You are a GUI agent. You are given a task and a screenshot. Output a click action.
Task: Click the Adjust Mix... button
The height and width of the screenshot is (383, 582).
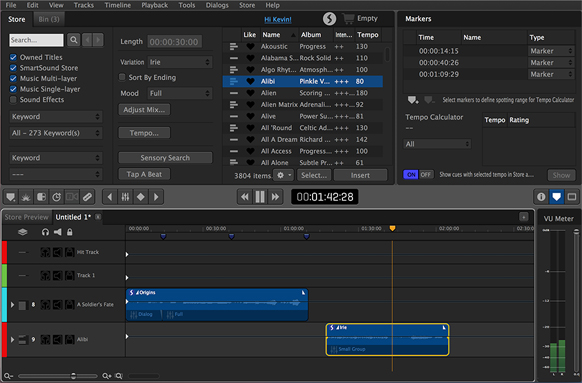point(144,110)
